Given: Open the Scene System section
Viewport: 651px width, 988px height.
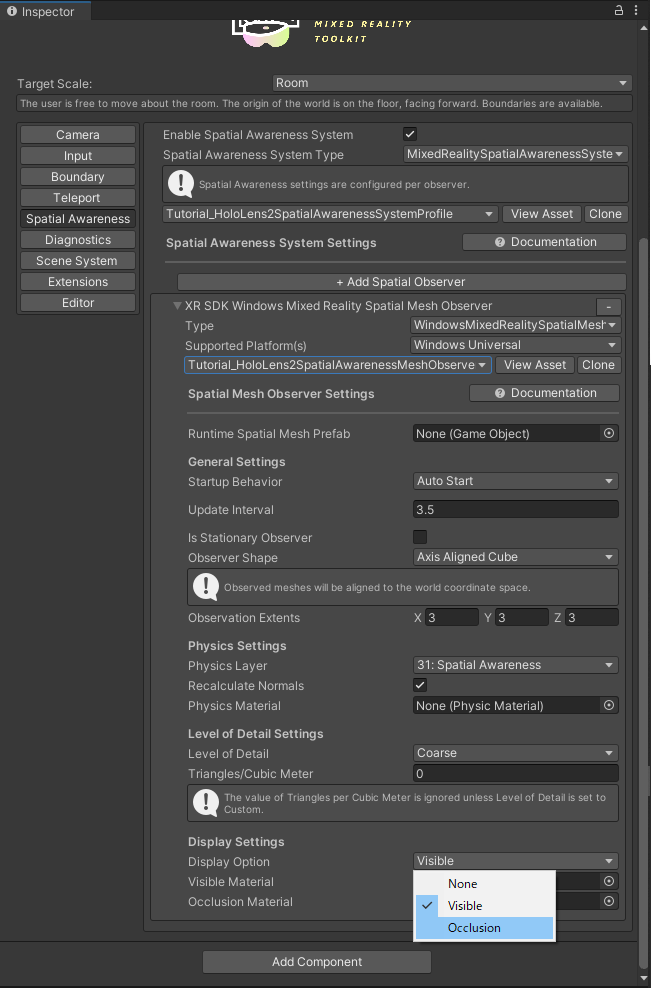Looking at the screenshot, I should (x=78, y=261).
